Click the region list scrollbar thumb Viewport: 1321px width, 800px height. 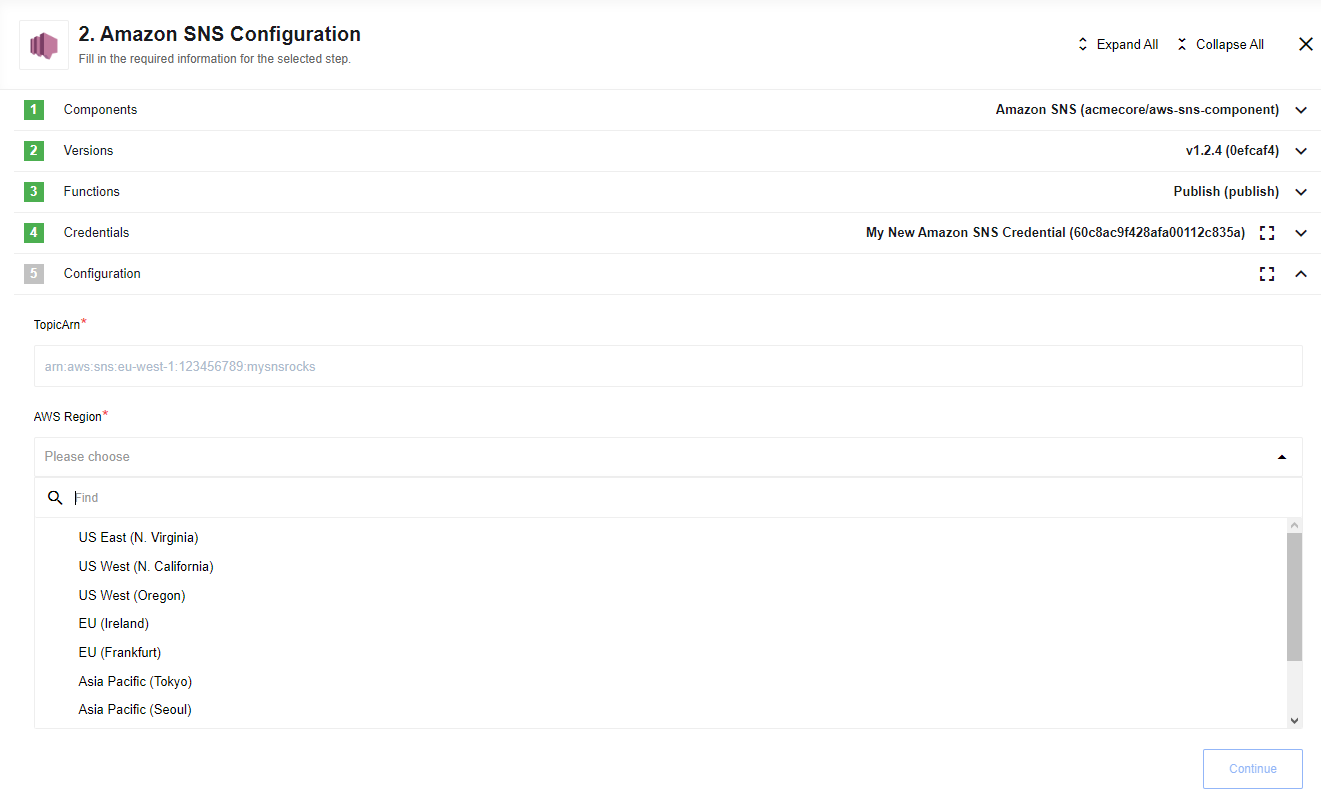(x=1295, y=597)
